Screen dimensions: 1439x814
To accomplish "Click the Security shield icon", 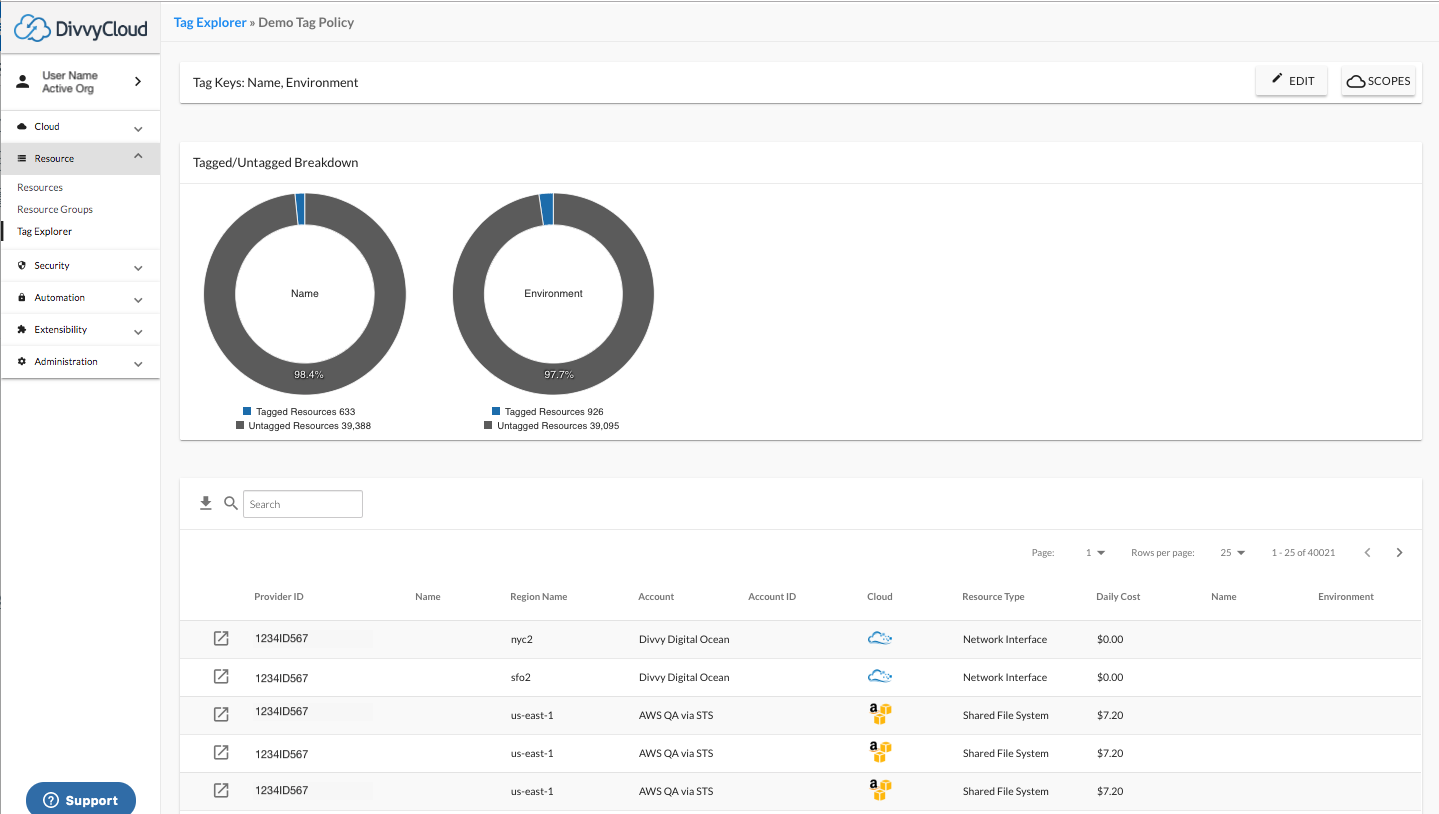I will pos(22,266).
